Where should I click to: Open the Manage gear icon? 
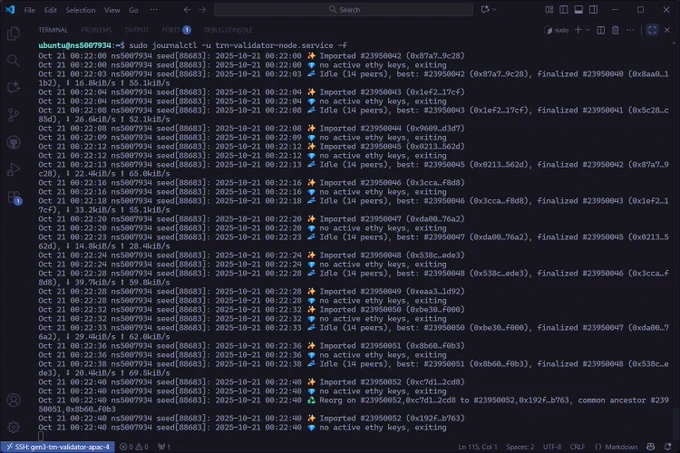click(13, 427)
